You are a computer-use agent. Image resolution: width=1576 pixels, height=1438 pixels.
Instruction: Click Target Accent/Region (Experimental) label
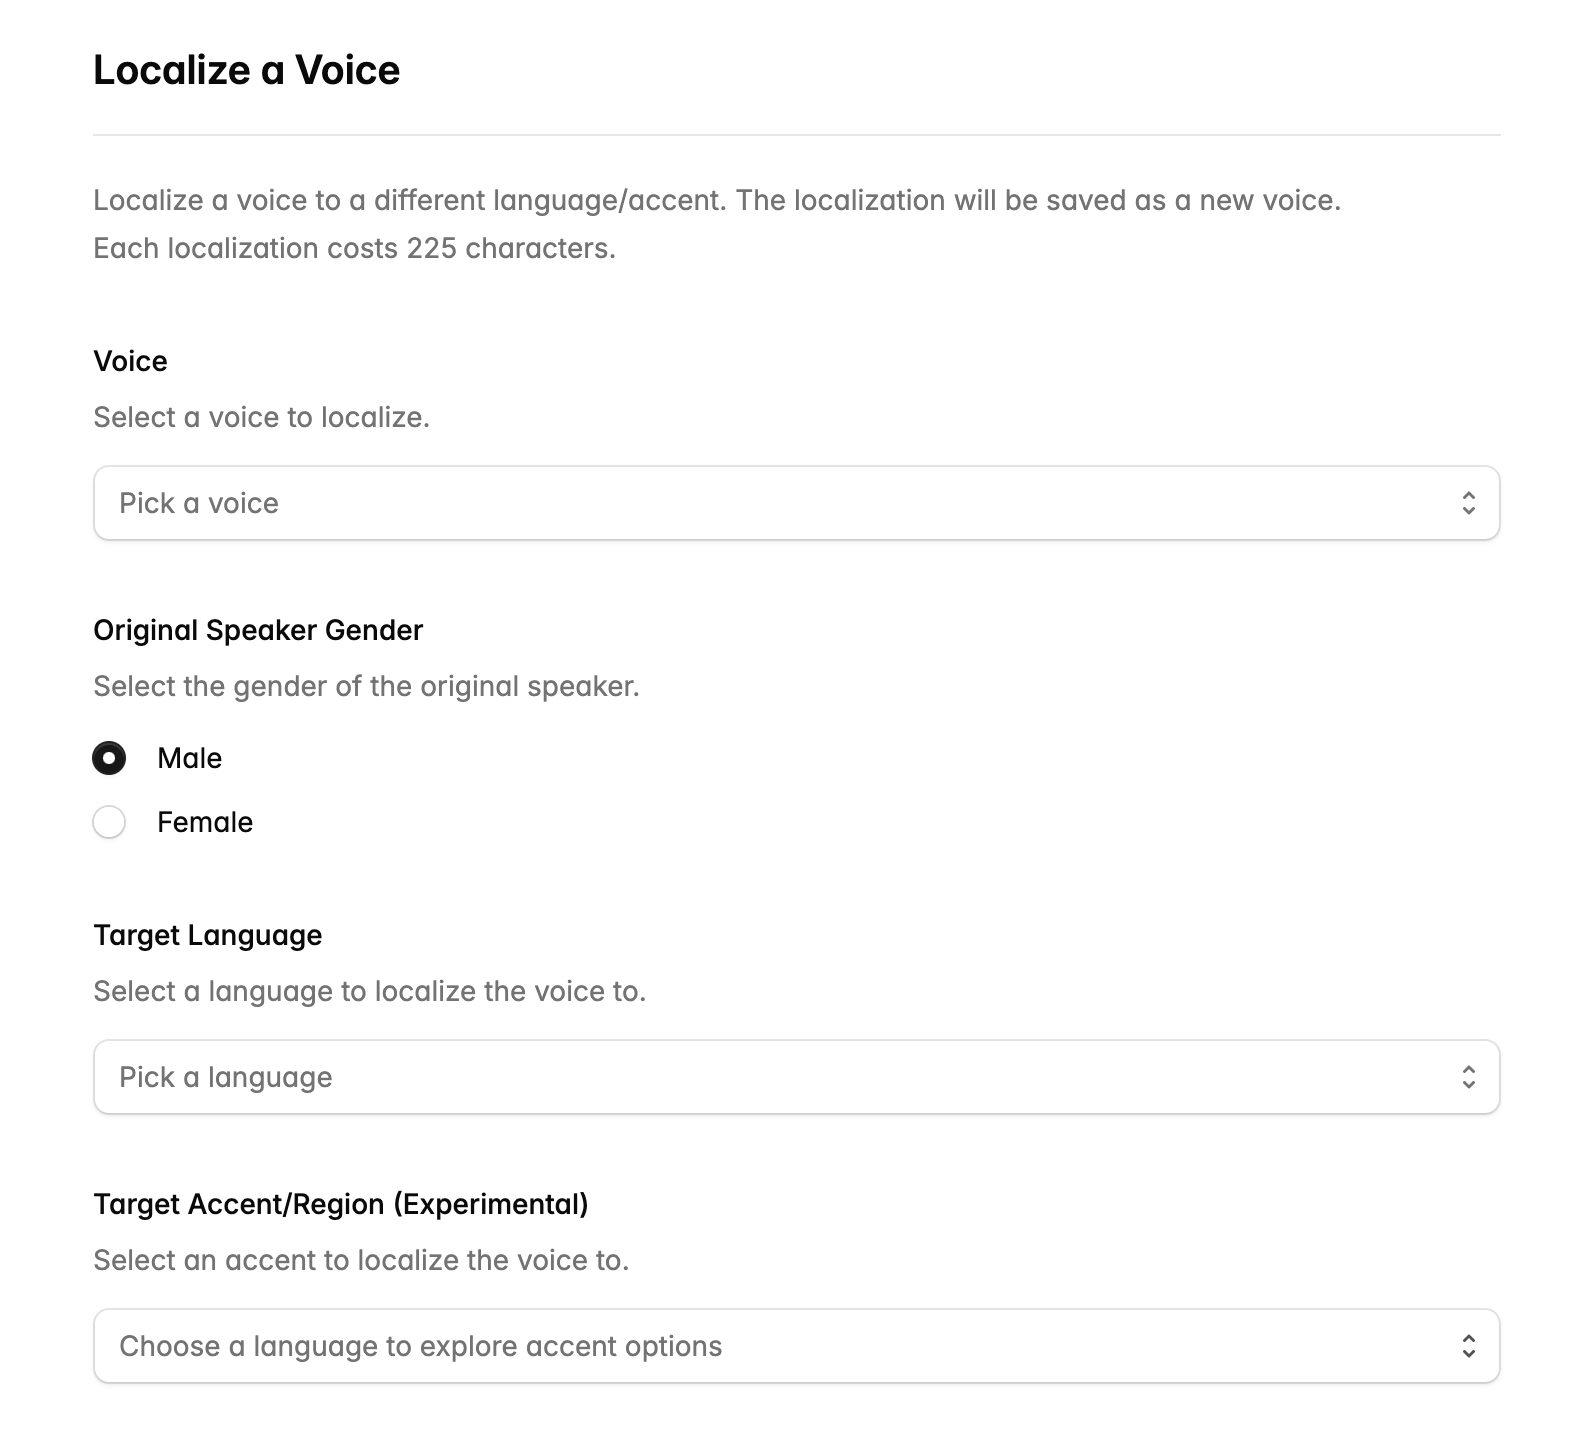340,1204
